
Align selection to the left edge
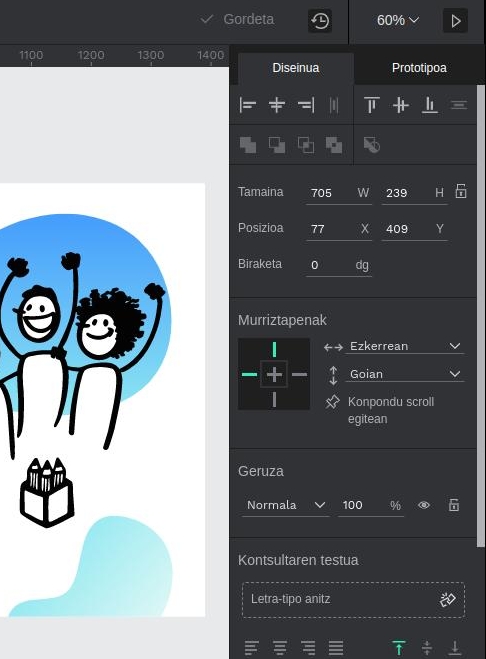[x=248, y=105]
